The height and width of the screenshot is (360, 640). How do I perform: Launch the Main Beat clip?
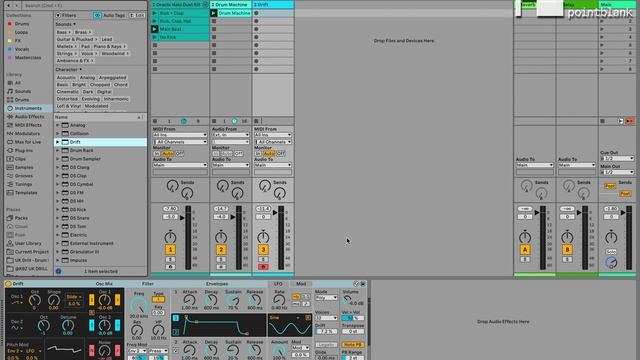(155, 29)
